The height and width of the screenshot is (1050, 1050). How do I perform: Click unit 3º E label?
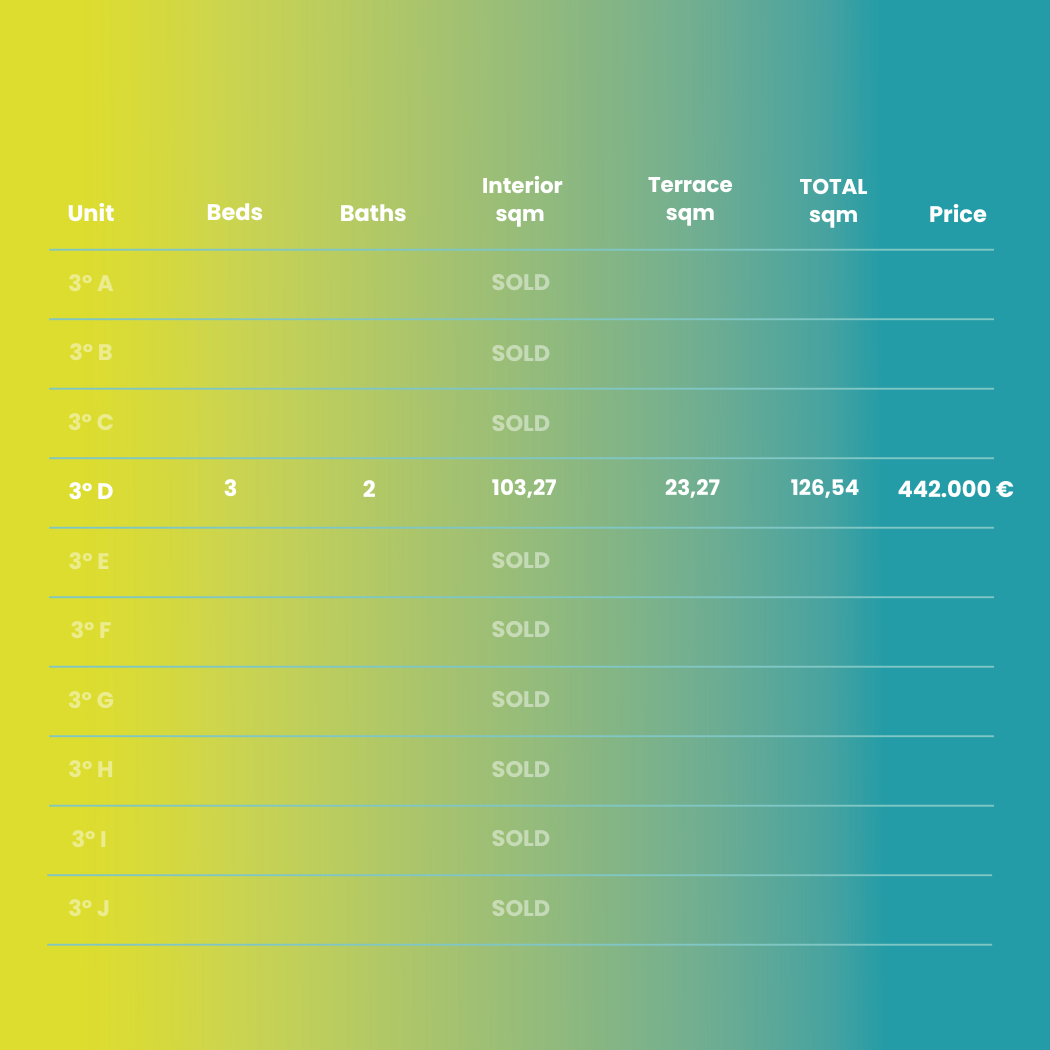point(89,561)
